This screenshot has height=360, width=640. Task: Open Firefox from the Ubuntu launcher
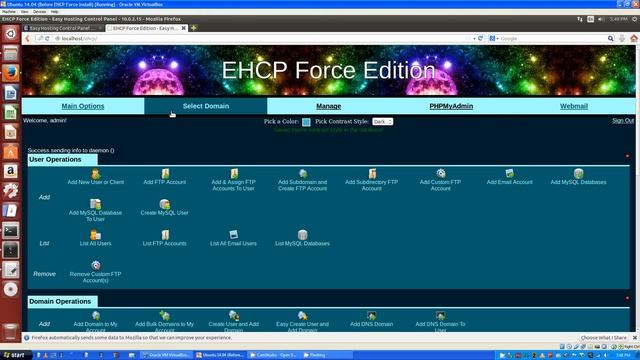(x=11, y=73)
